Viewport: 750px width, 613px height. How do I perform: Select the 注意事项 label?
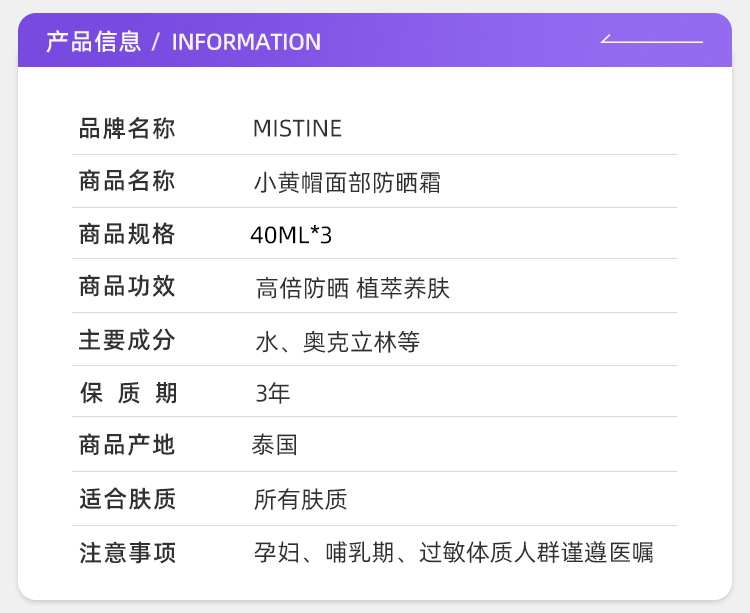pos(127,552)
